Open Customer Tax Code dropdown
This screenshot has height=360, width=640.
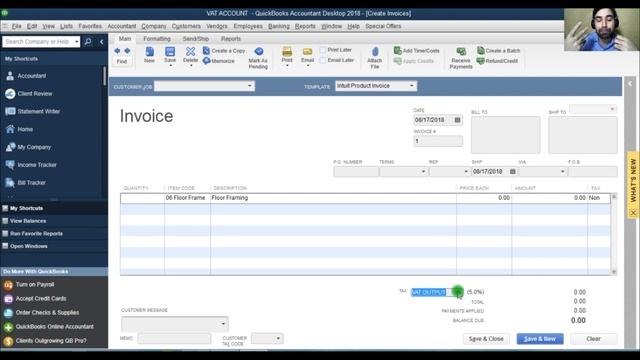pos(278,338)
